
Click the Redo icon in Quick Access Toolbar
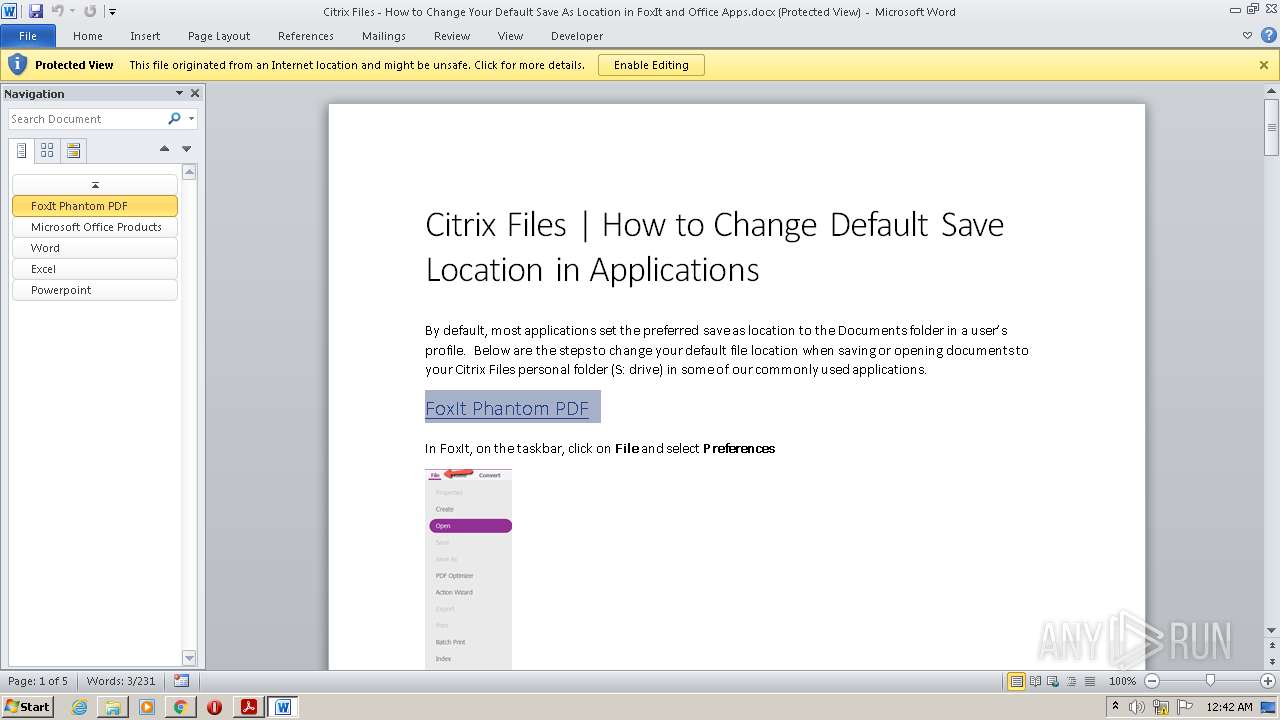tap(90, 11)
